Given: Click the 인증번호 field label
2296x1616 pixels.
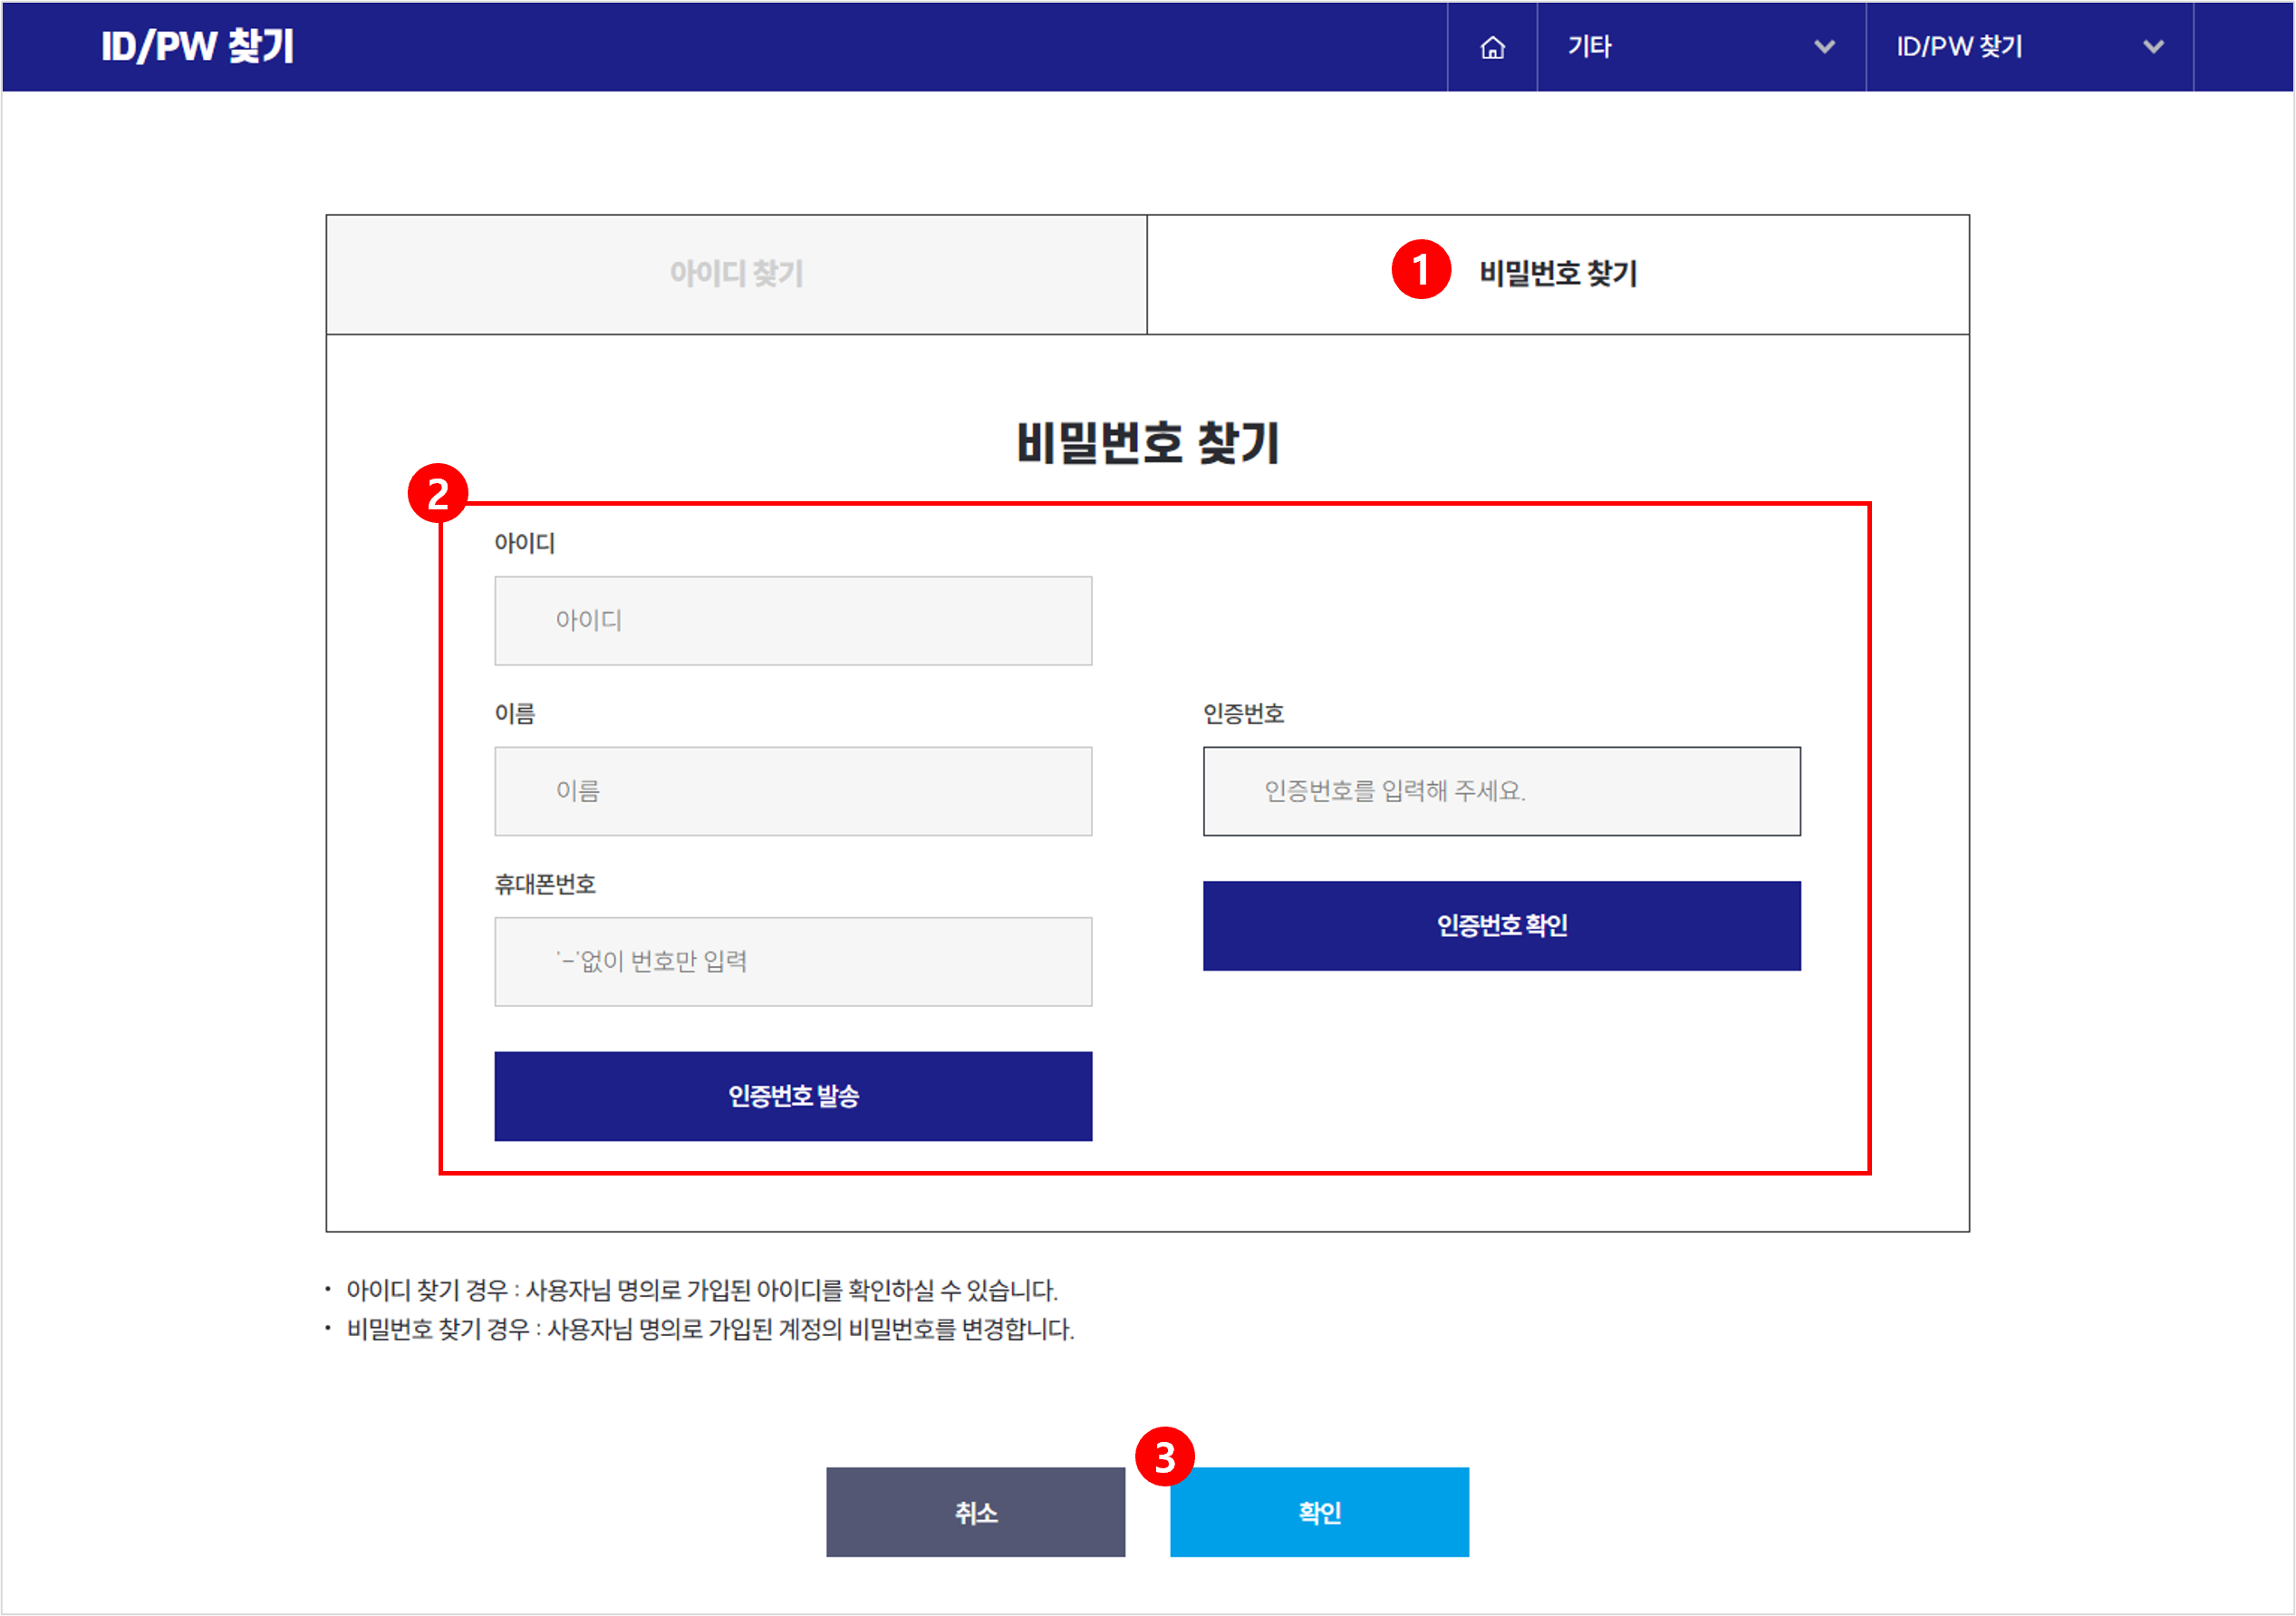Looking at the screenshot, I should tap(1243, 714).
